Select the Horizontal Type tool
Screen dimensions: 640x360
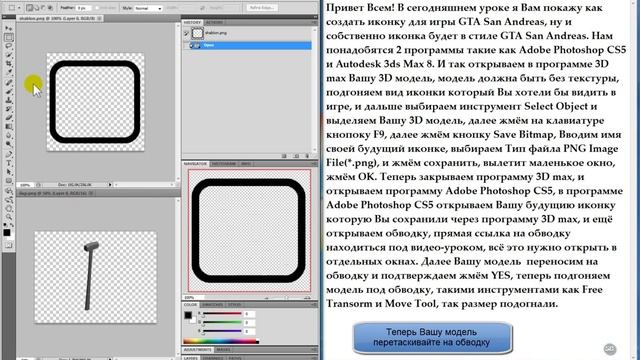[x=8, y=163]
